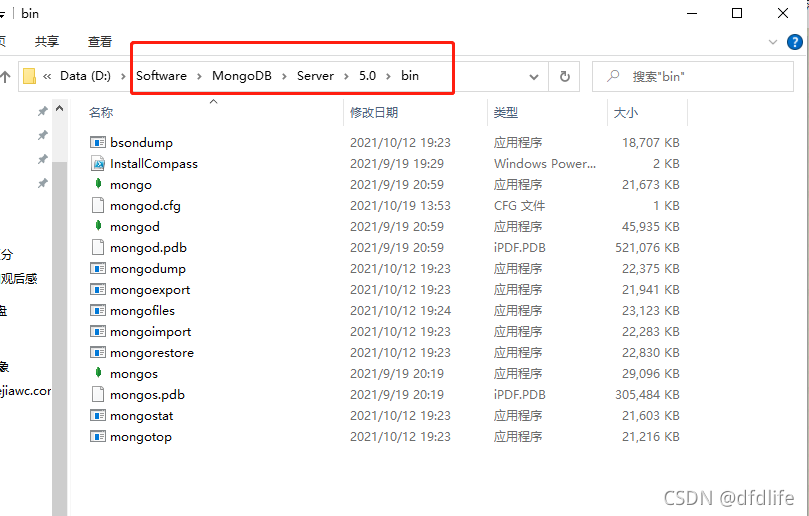The width and height of the screenshot is (809, 516).
Task: Open the 查看 ribbon tab
Action: click(x=100, y=41)
